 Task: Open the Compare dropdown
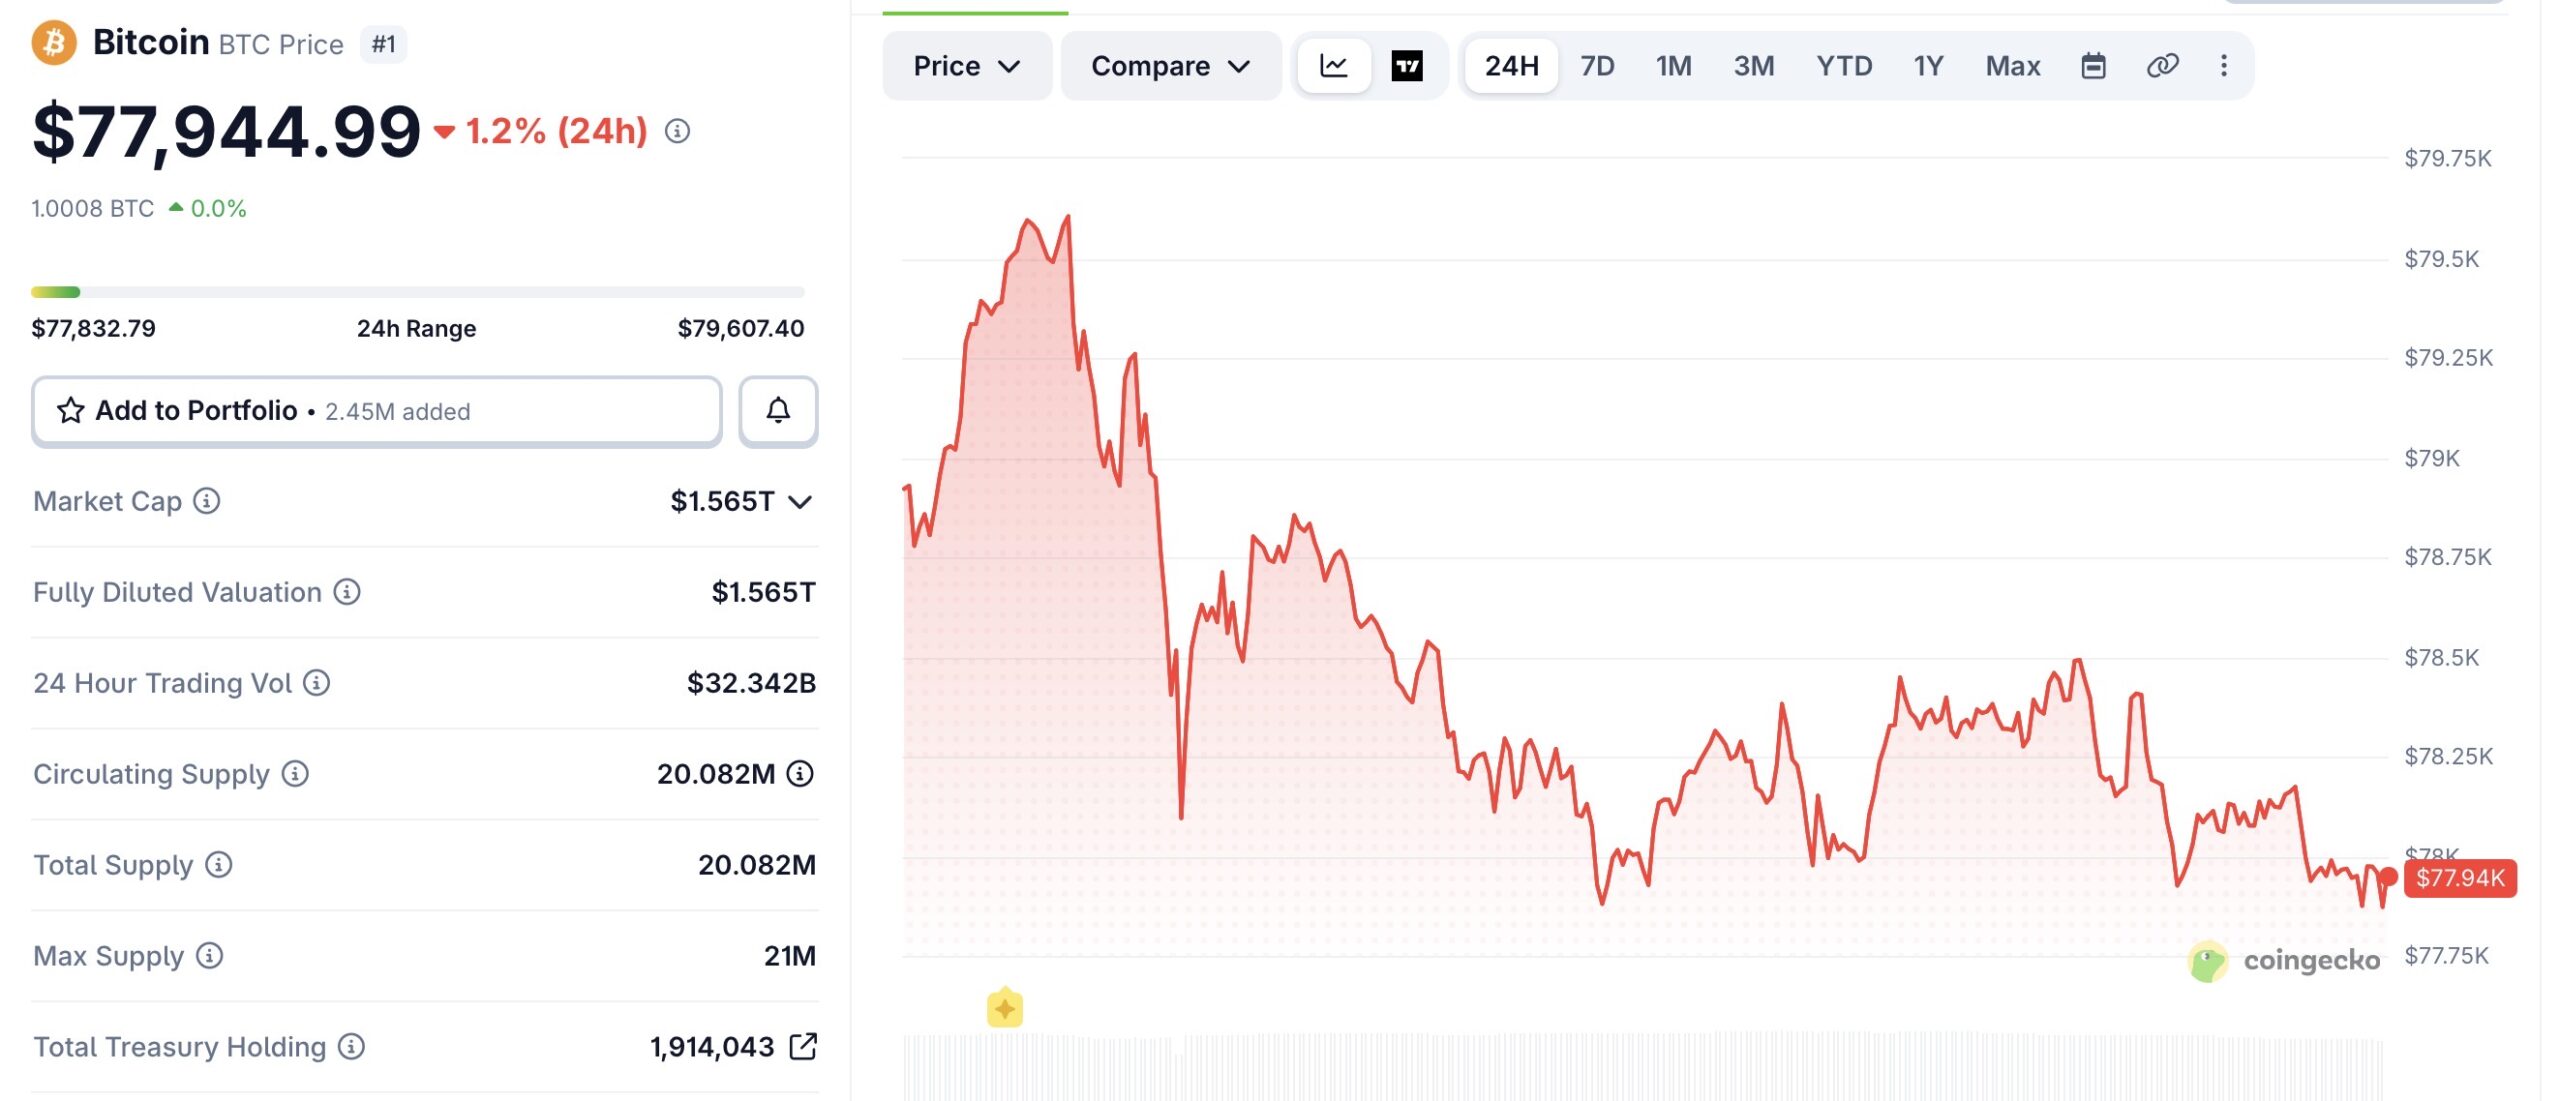1171,66
